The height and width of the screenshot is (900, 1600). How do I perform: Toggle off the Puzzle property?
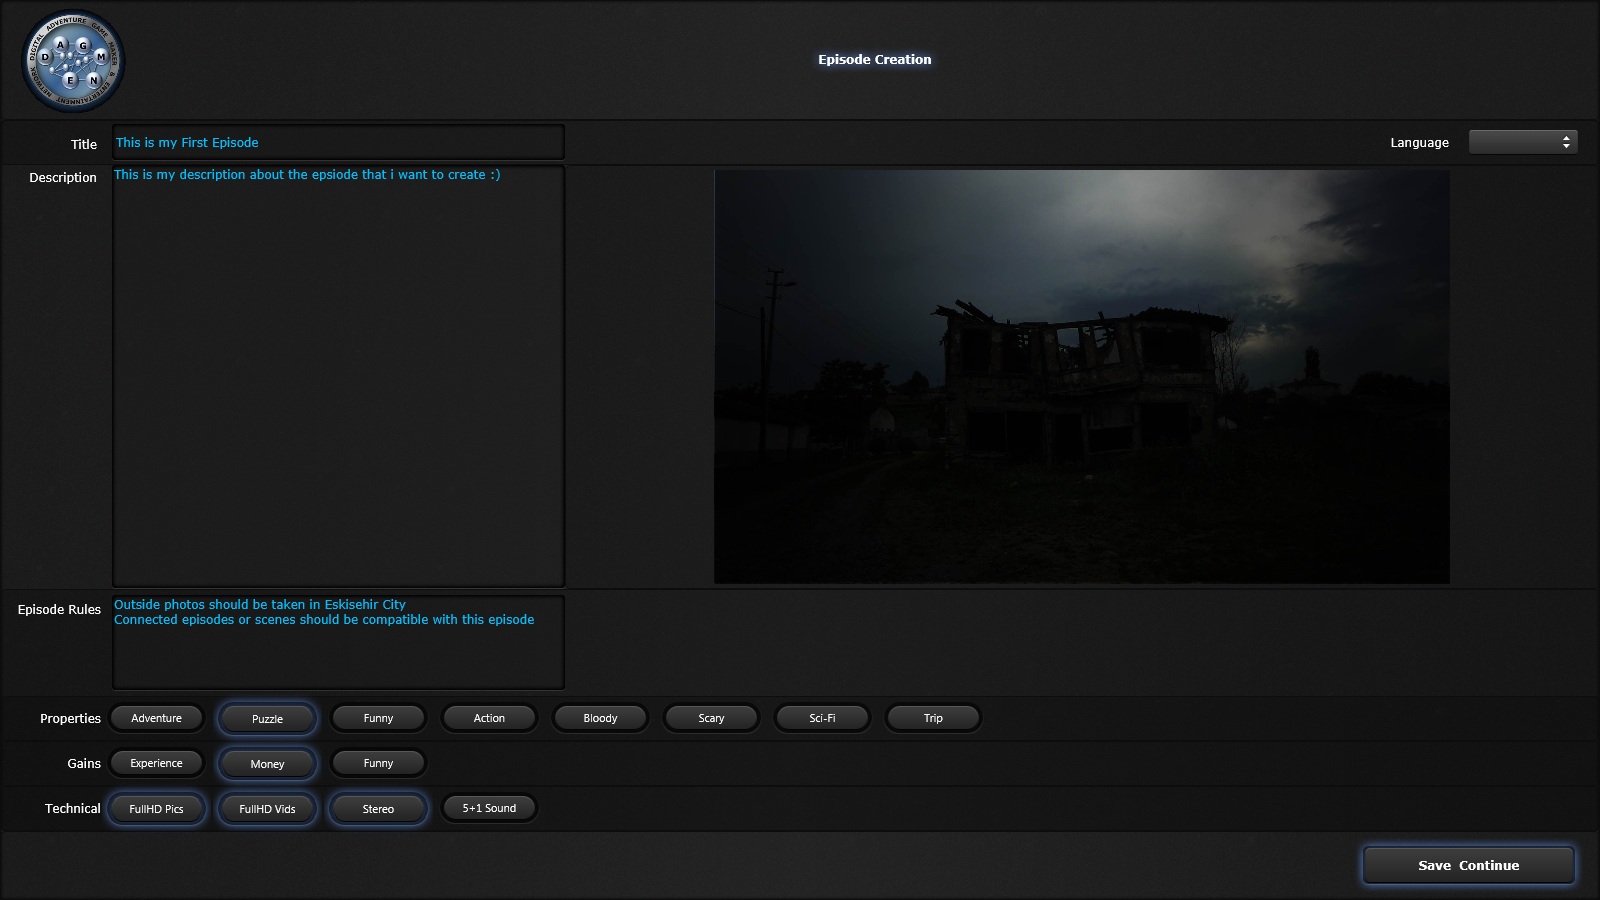pyautogui.click(x=267, y=719)
